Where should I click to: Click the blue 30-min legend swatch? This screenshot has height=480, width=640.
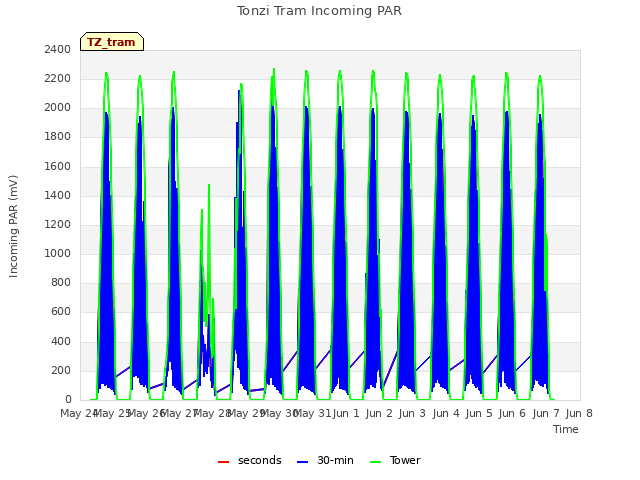click(302, 462)
